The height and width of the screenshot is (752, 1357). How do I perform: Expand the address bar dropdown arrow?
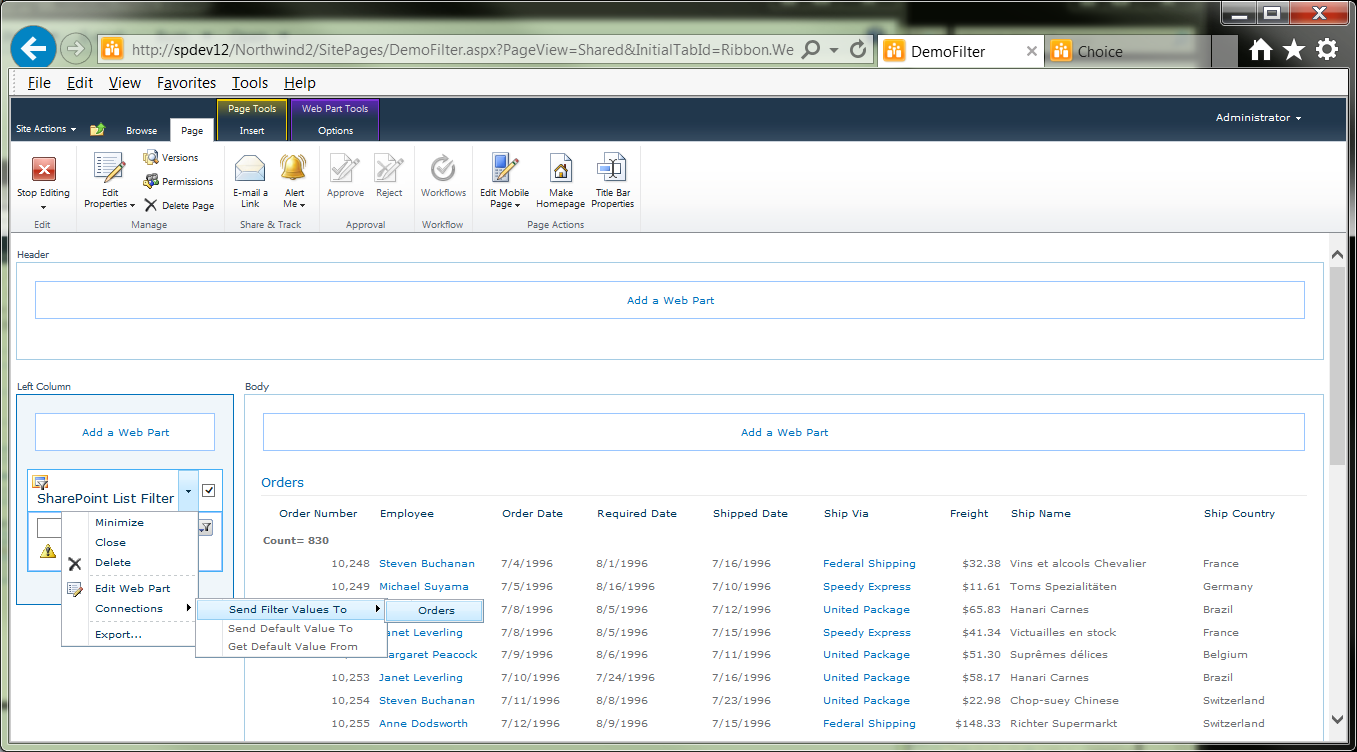(834, 49)
